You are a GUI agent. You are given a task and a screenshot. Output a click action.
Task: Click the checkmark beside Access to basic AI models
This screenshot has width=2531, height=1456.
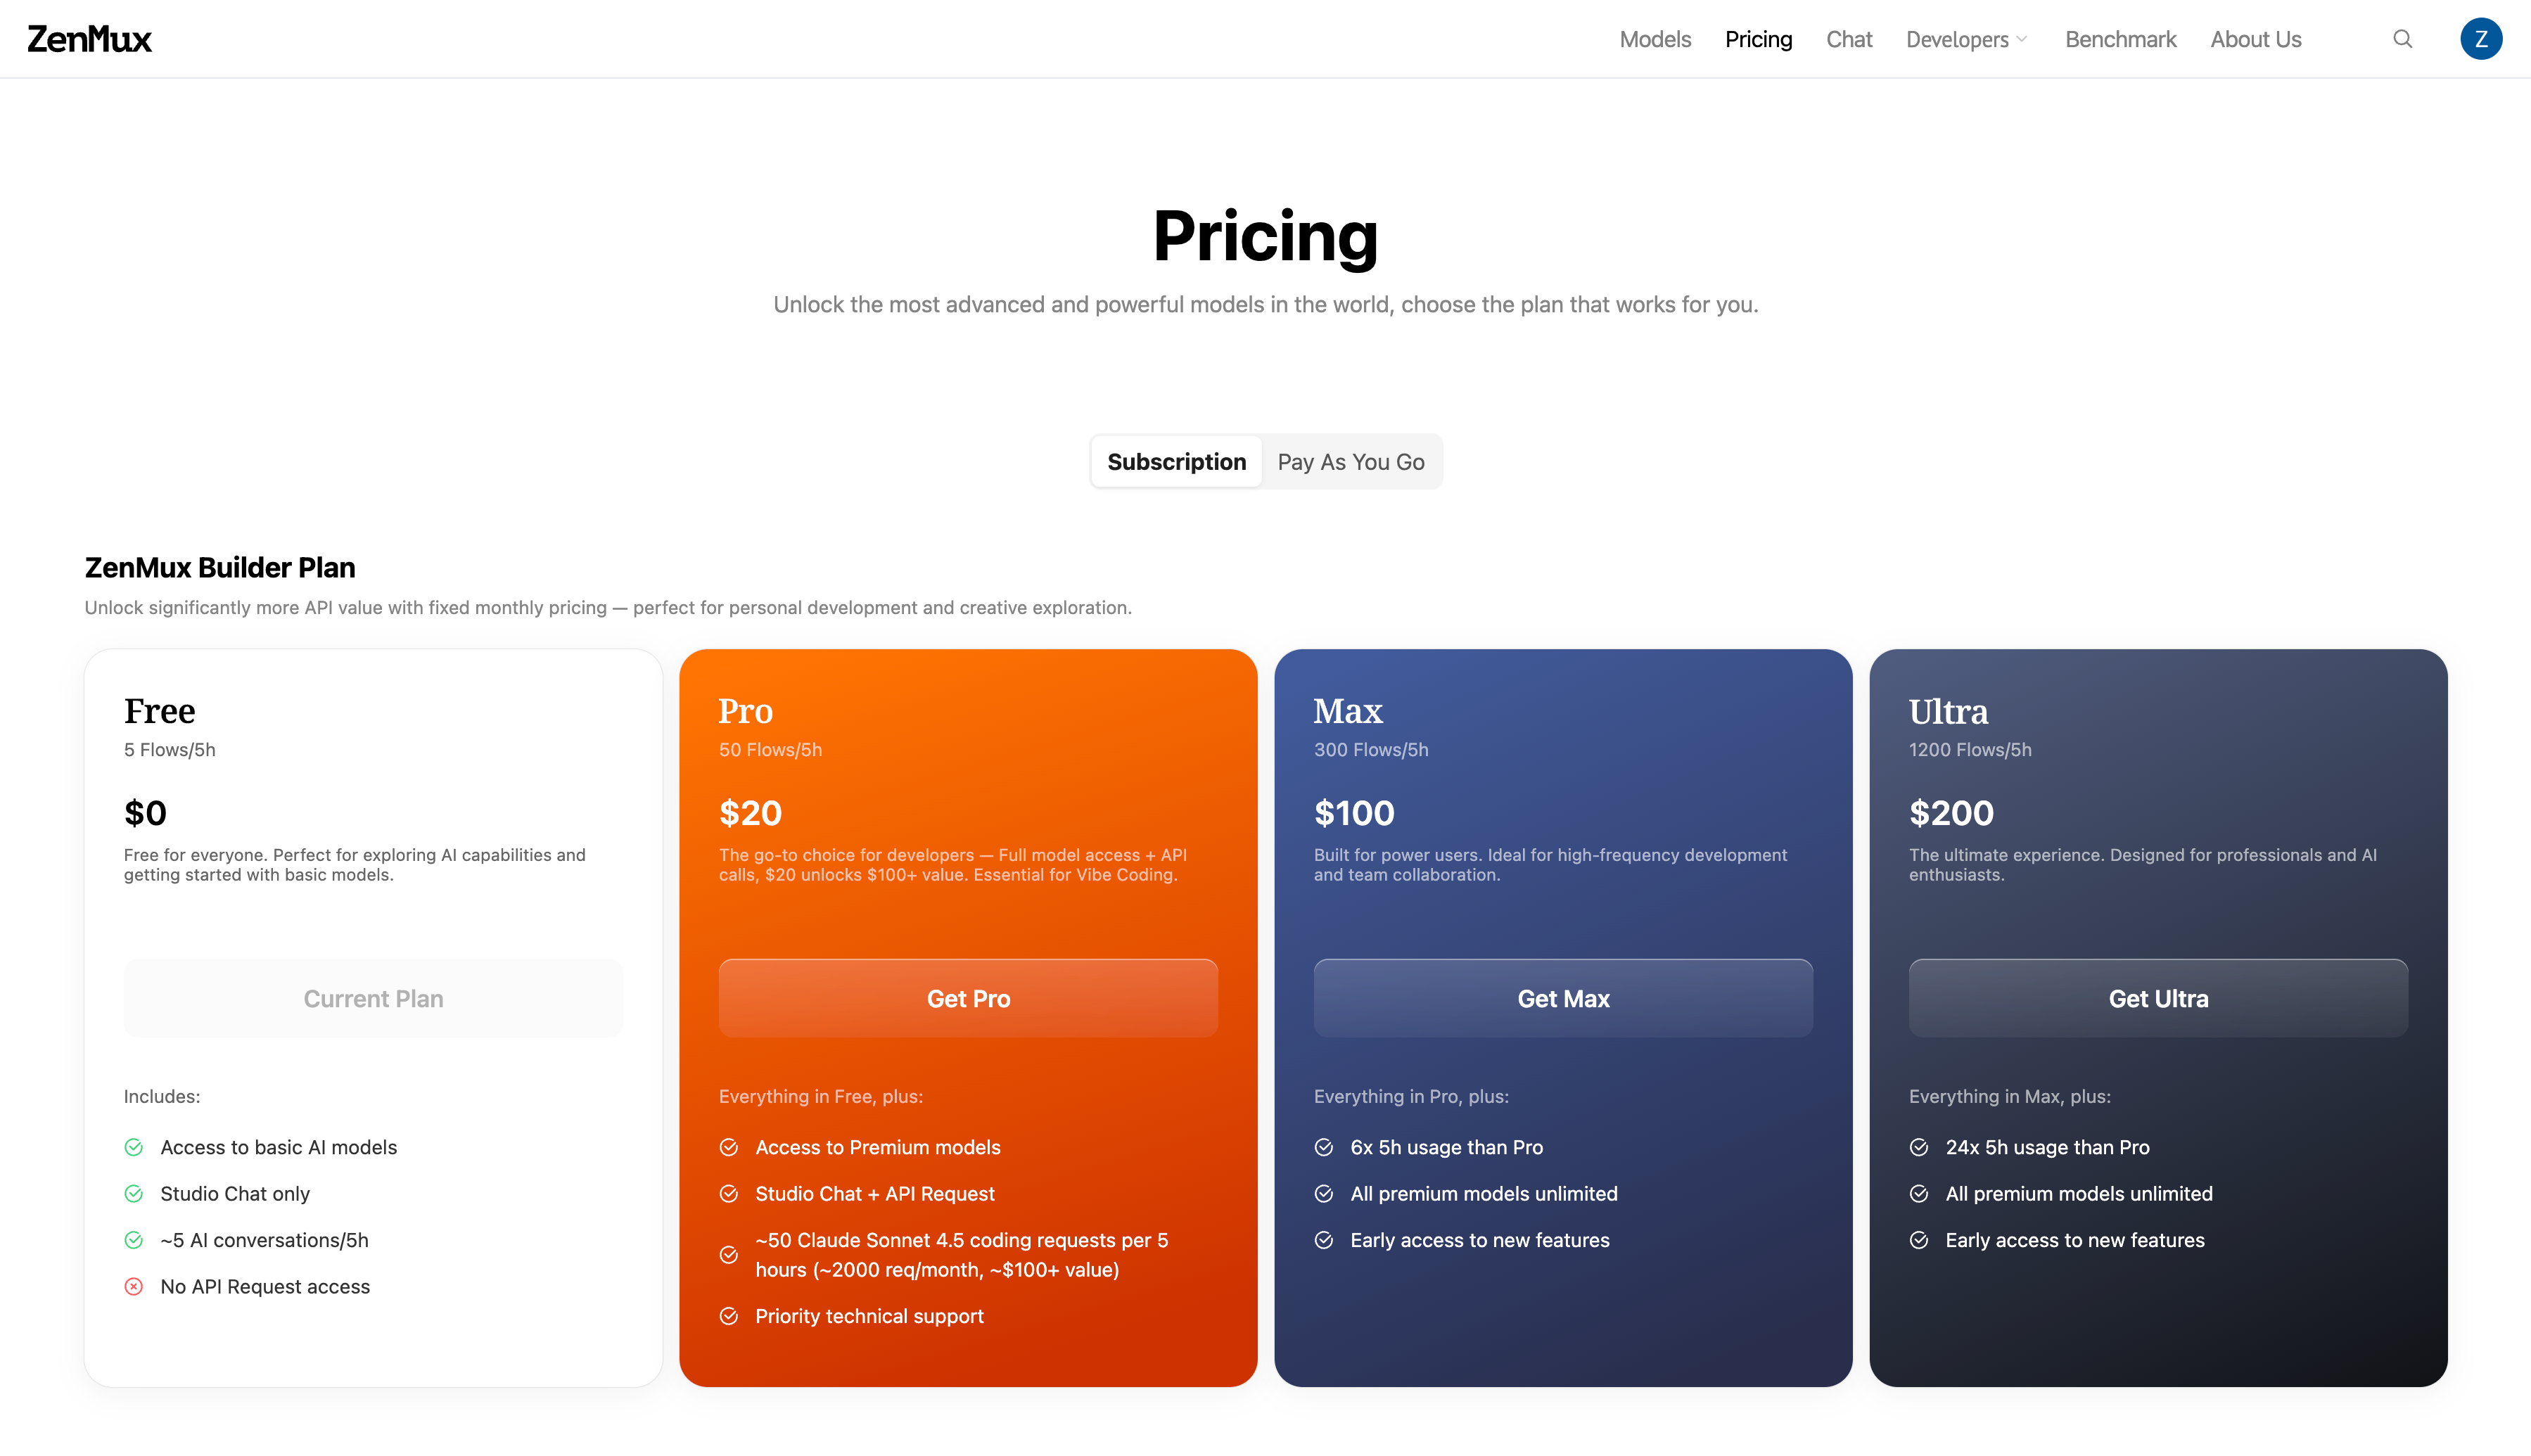click(x=134, y=1148)
